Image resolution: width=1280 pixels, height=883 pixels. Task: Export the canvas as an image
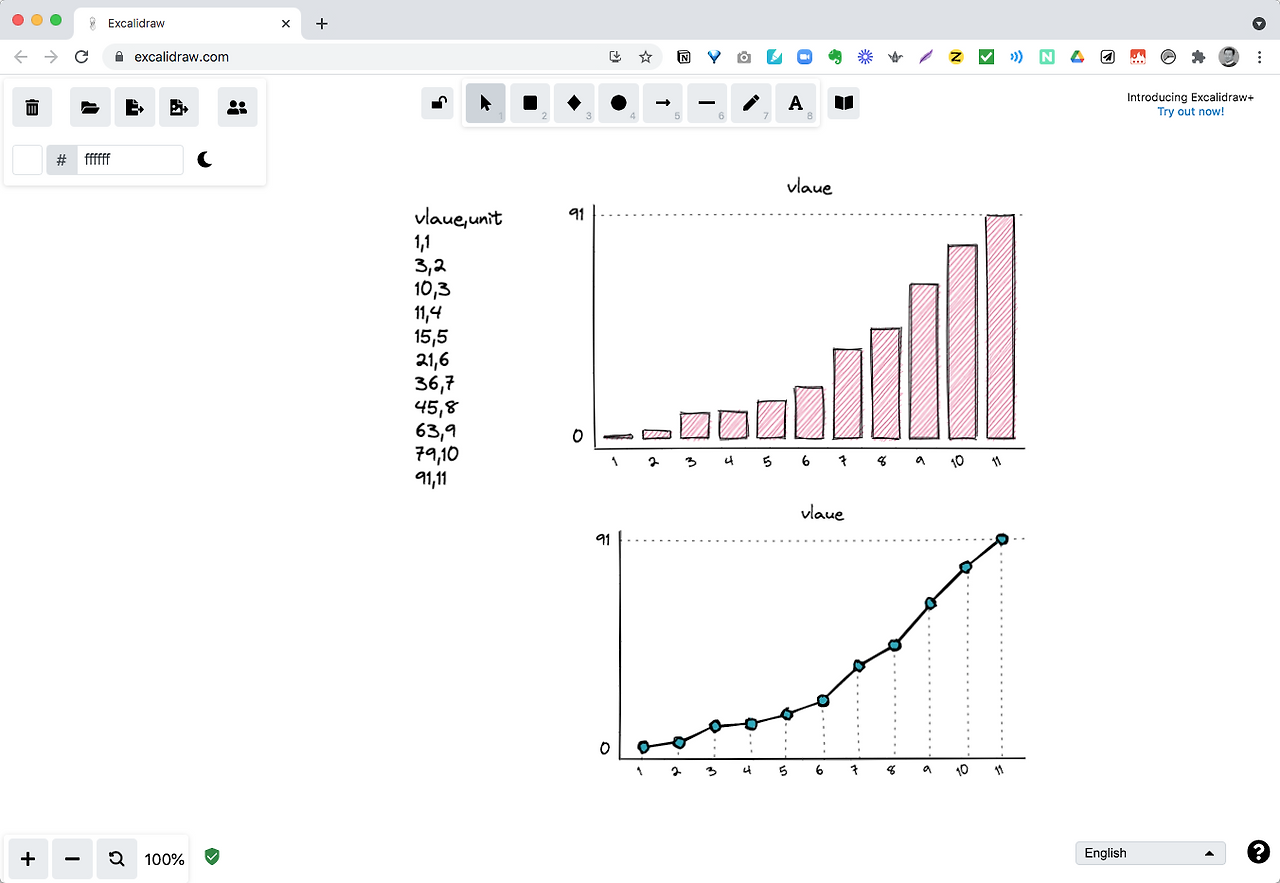click(179, 107)
